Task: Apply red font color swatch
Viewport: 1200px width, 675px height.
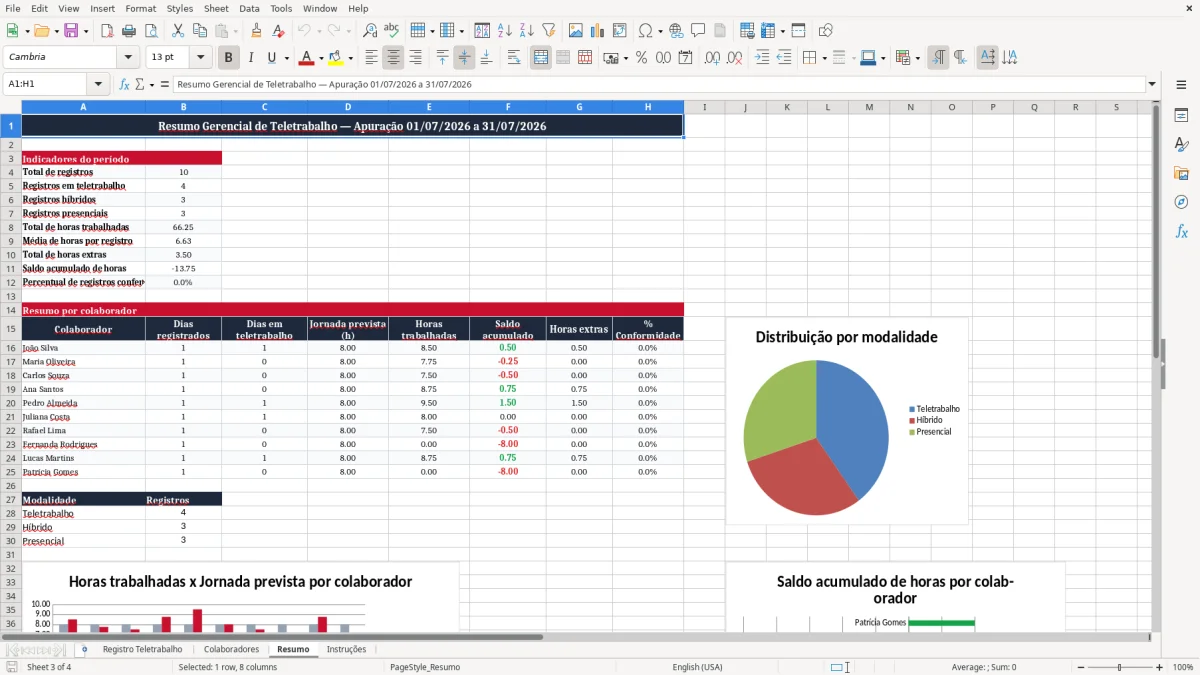Action: [x=307, y=58]
